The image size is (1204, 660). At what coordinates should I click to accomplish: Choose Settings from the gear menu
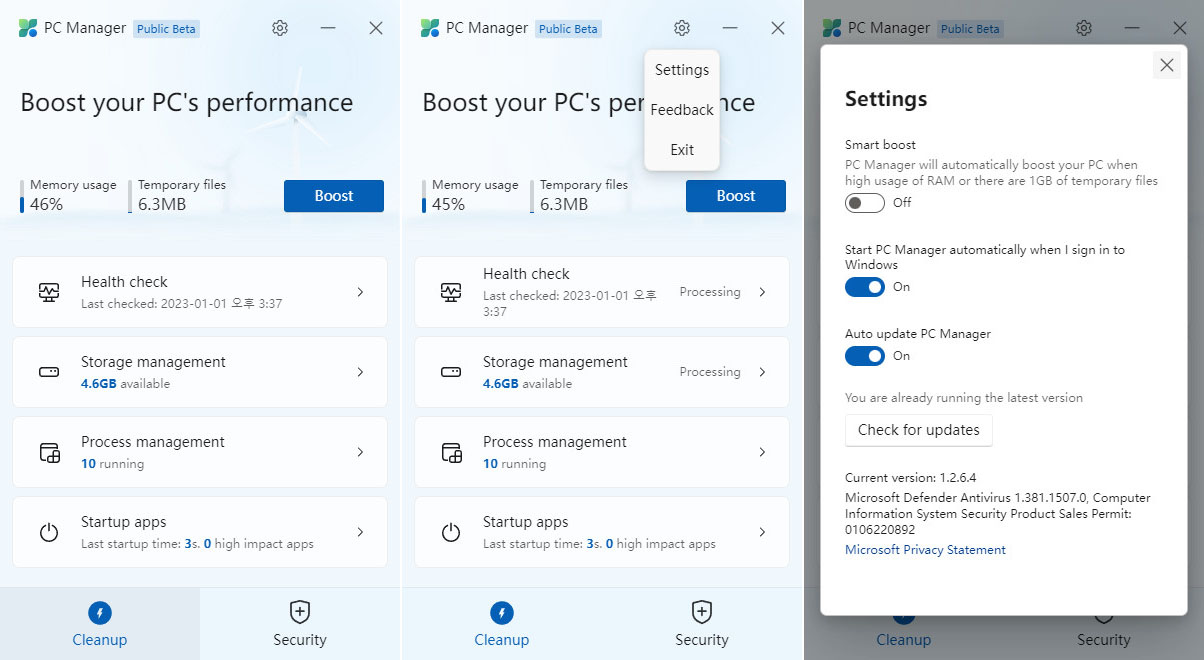coord(682,70)
